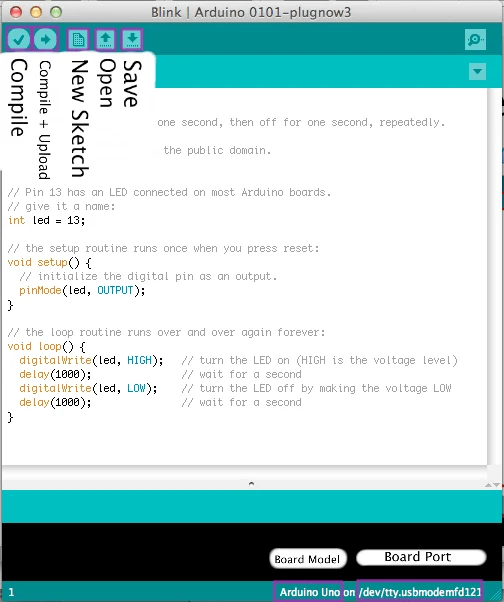Click comment 'the loop routine runs over and over'
The width and height of the screenshot is (504, 602).
pyautogui.click(x=166, y=332)
